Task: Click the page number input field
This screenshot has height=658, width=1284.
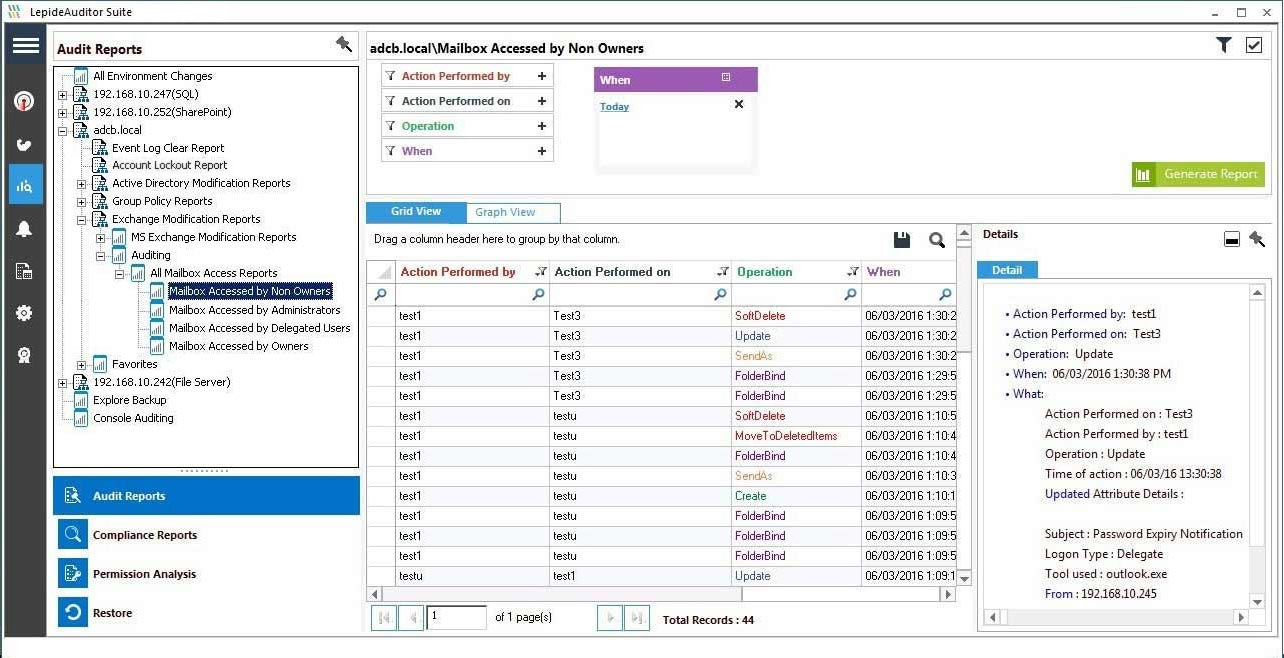Action: tap(457, 618)
